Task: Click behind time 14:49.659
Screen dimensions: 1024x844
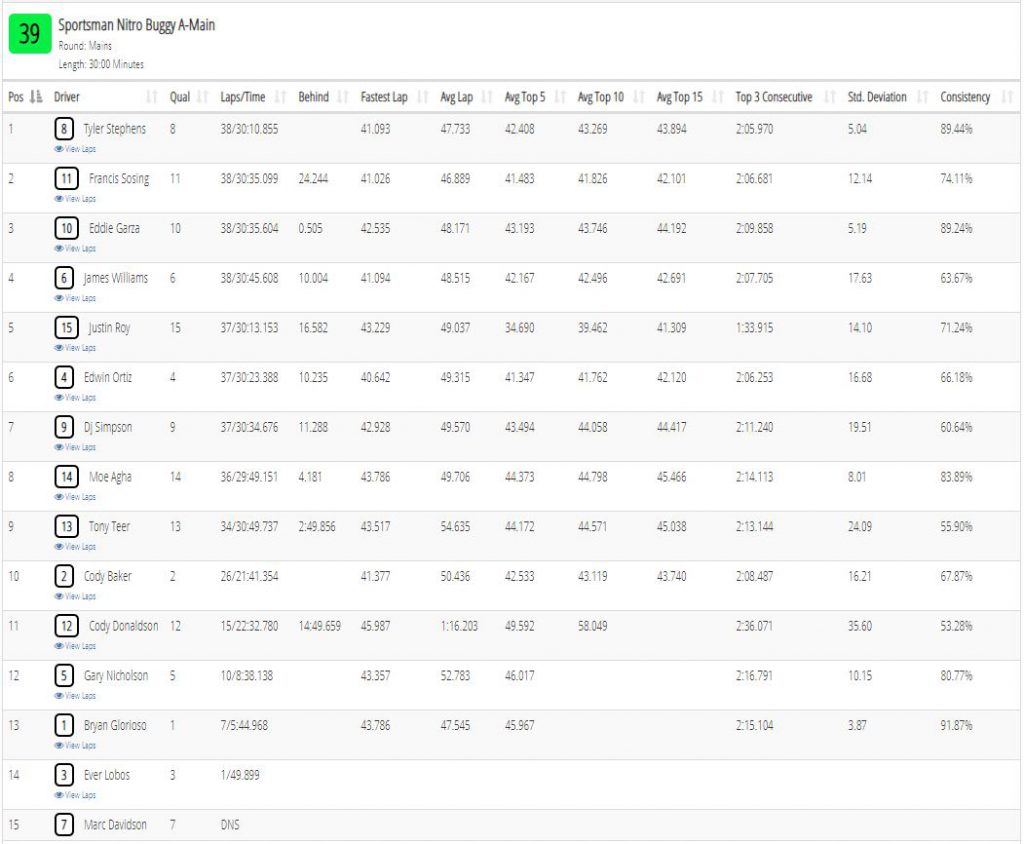Action: coord(319,626)
